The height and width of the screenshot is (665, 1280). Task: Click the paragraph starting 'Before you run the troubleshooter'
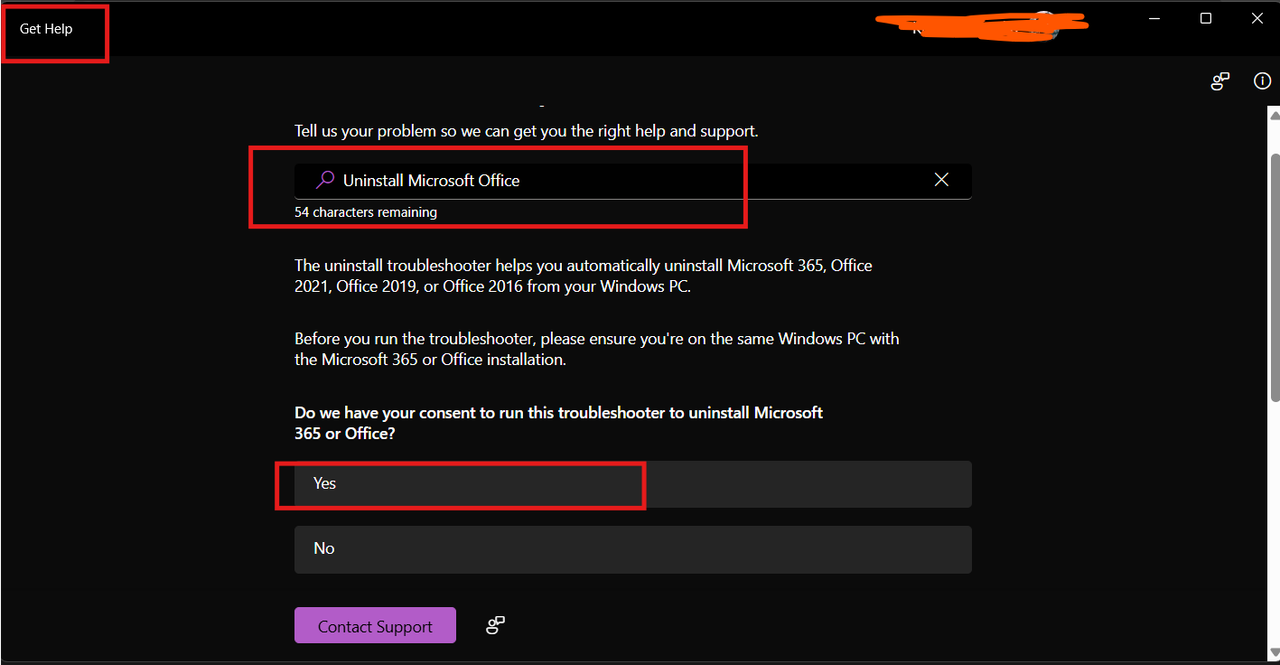(597, 349)
